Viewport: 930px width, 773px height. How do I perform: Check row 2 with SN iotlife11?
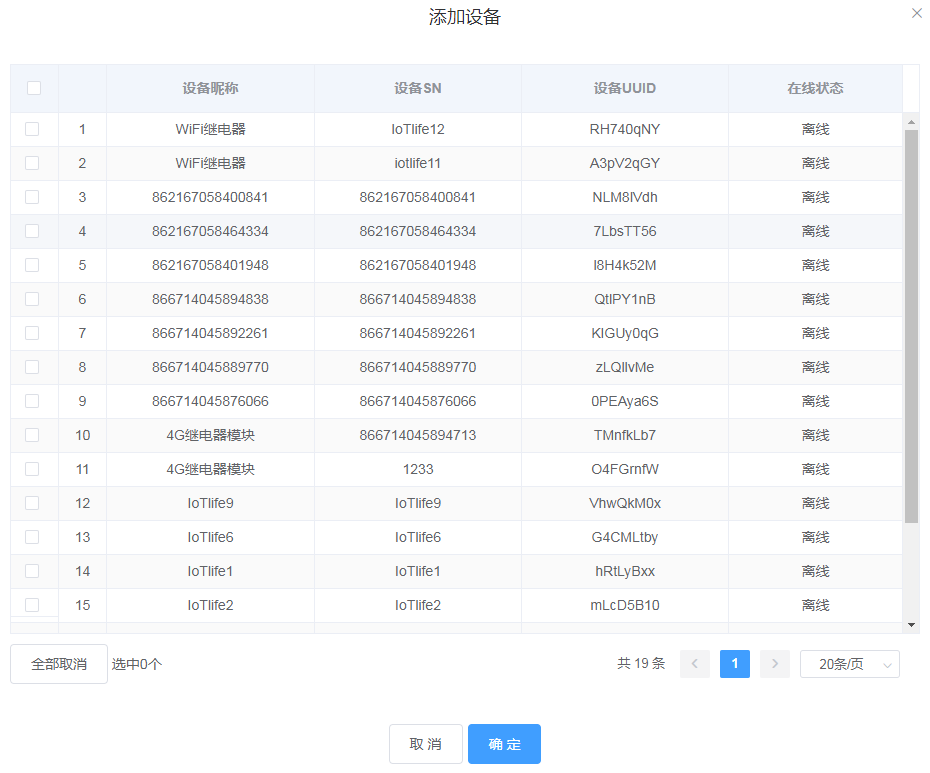pyautogui.click(x=32, y=163)
